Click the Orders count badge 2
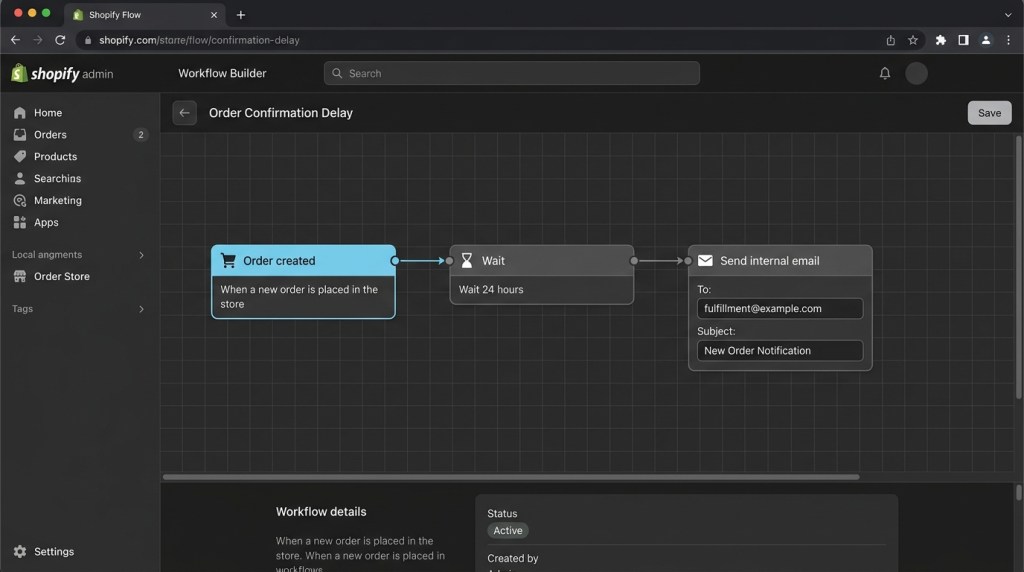This screenshot has width=1024, height=572. tap(140, 135)
